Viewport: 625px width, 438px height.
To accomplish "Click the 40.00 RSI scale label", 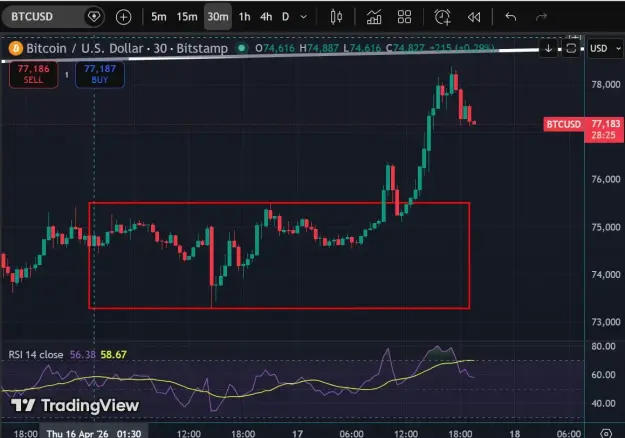I will click(x=603, y=403).
